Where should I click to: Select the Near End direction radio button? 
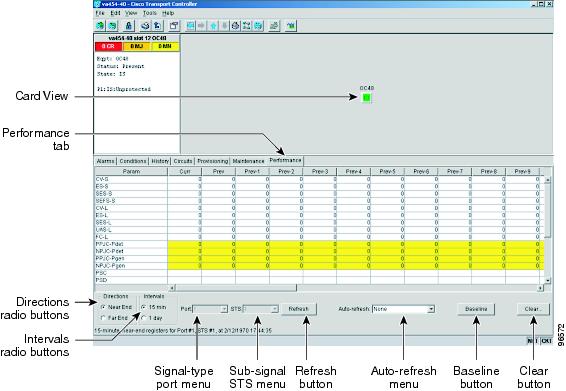click(103, 307)
